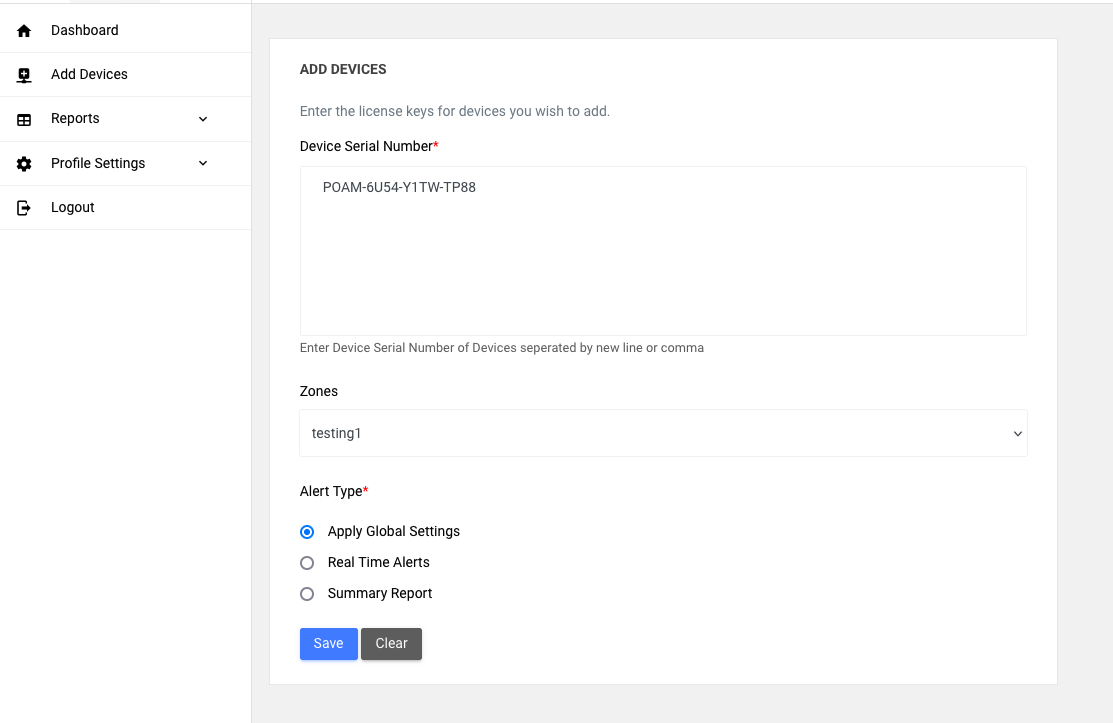Click the Real Time Alerts label text
The width and height of the screenshot is (1113, 723).
click(378, 562)
